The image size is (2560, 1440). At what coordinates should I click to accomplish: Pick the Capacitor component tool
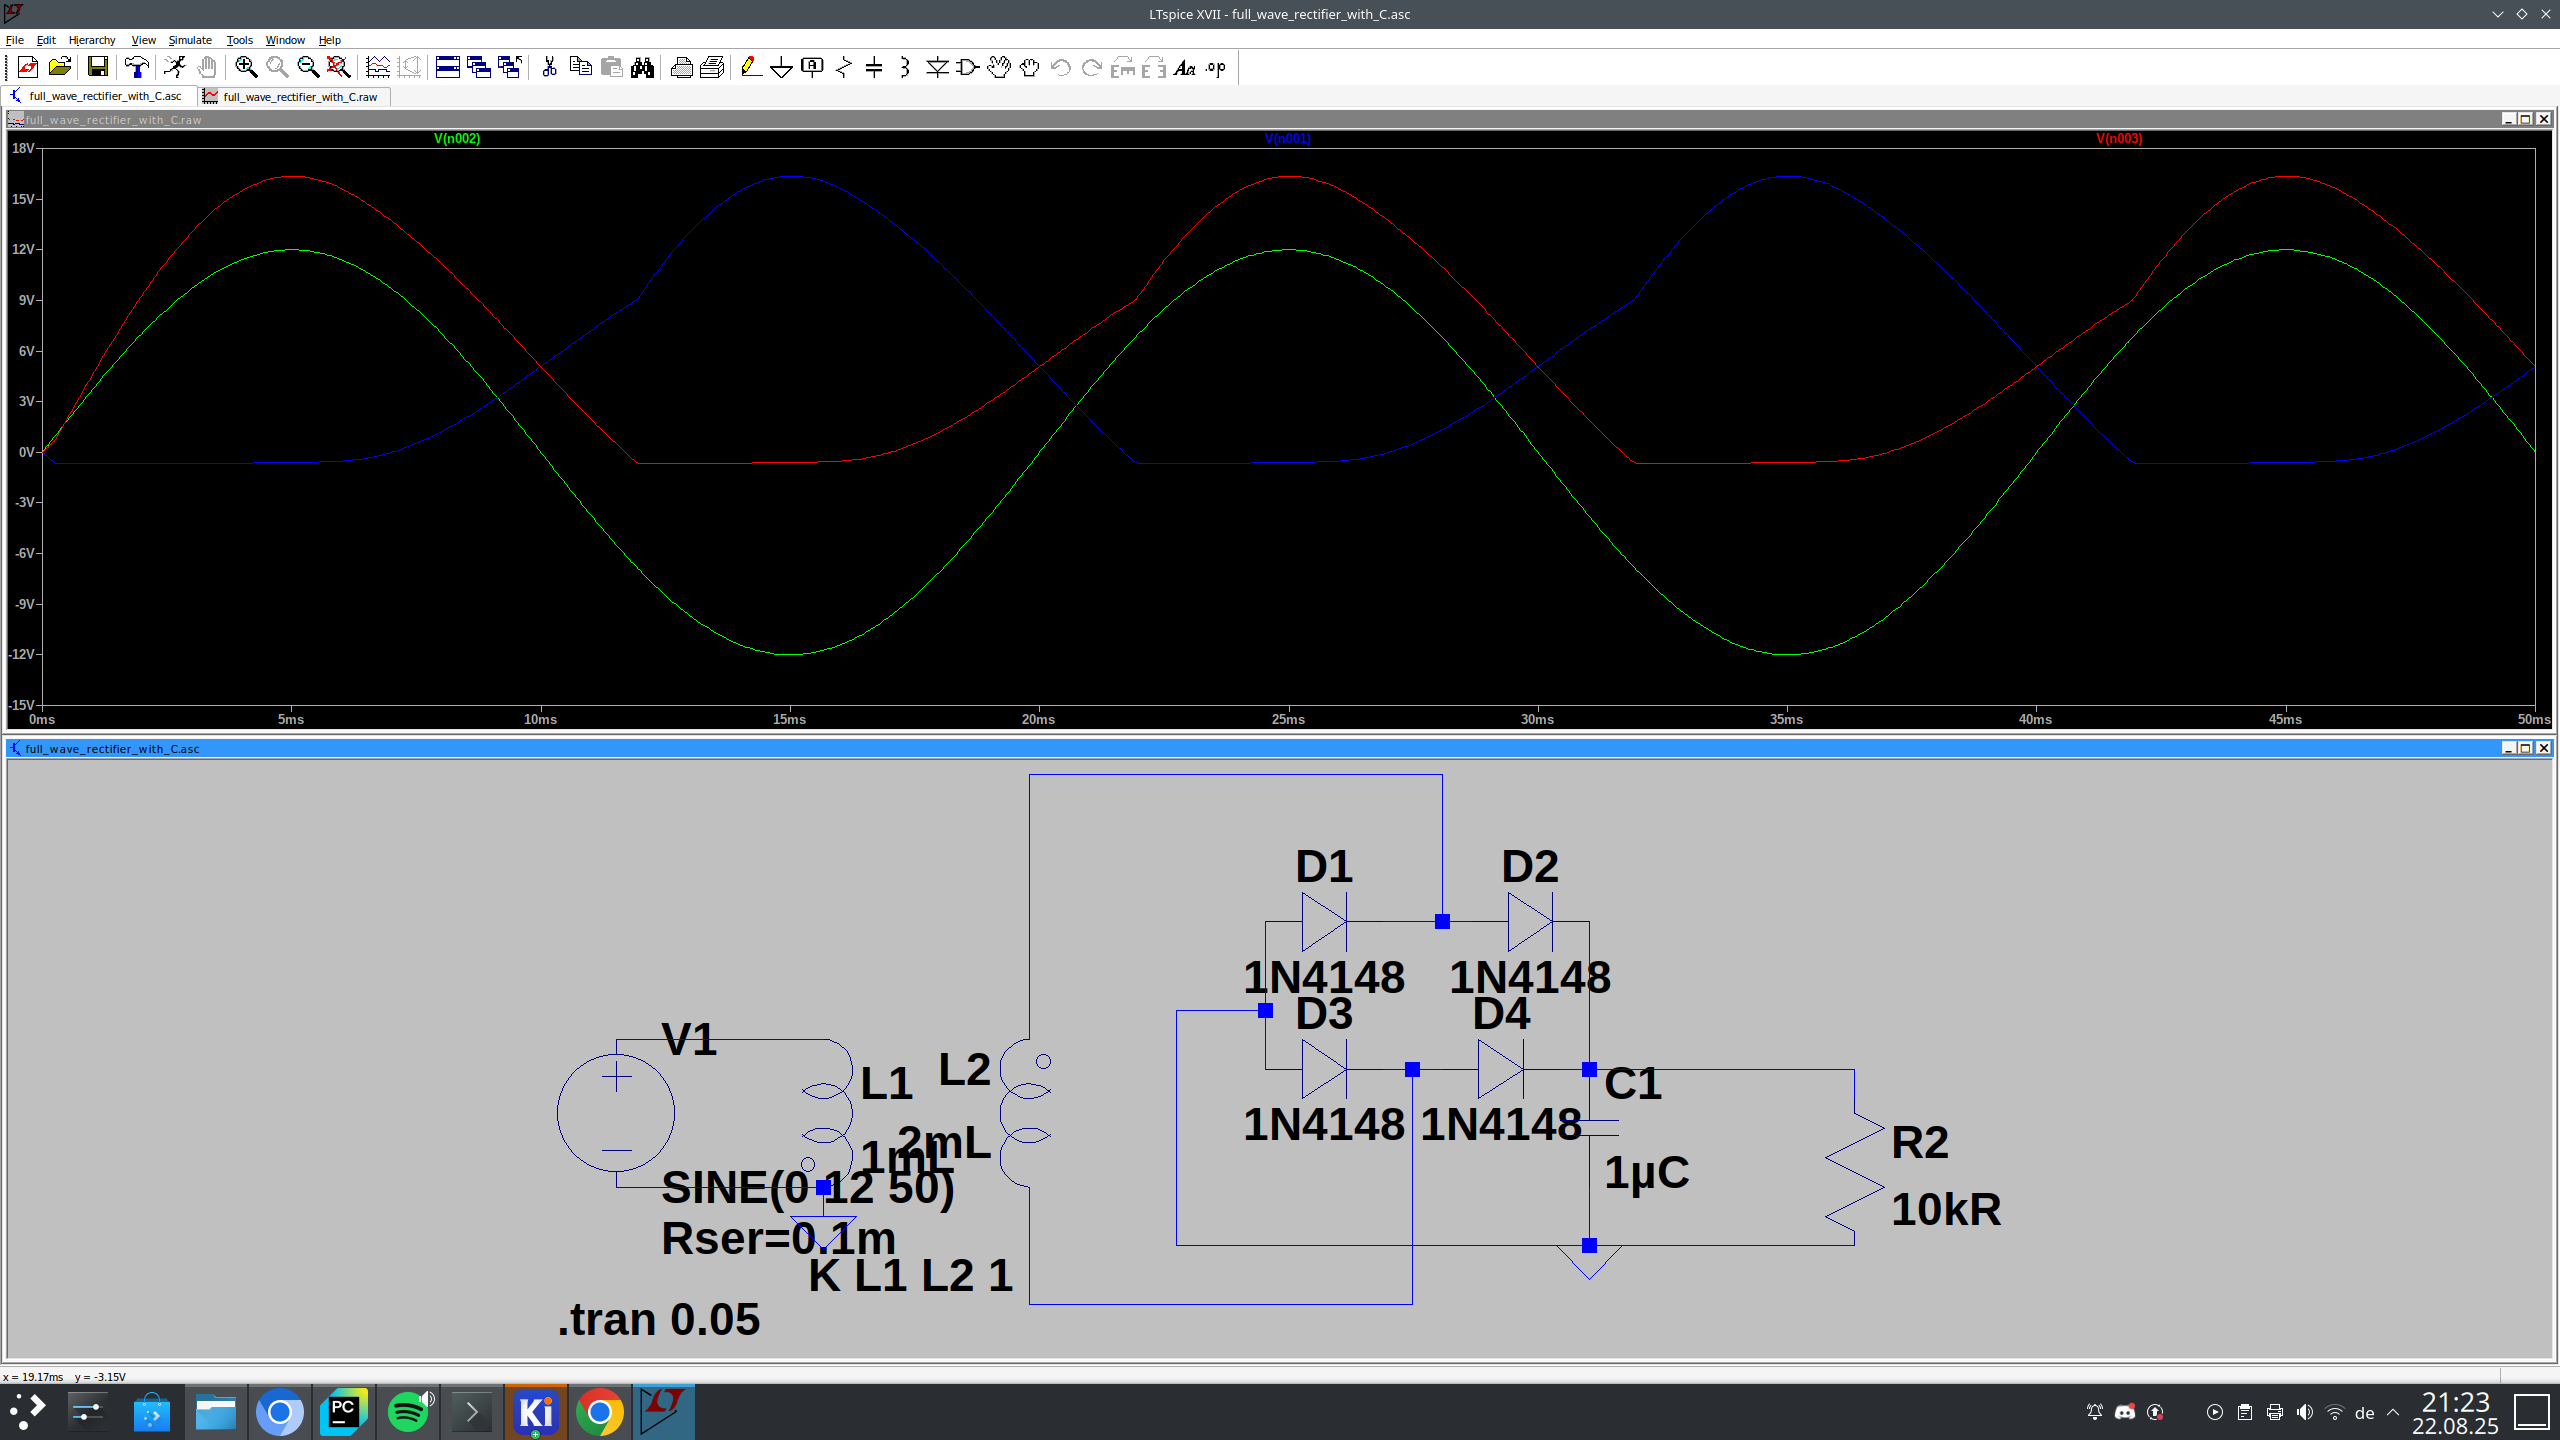(x=874, y=67)
